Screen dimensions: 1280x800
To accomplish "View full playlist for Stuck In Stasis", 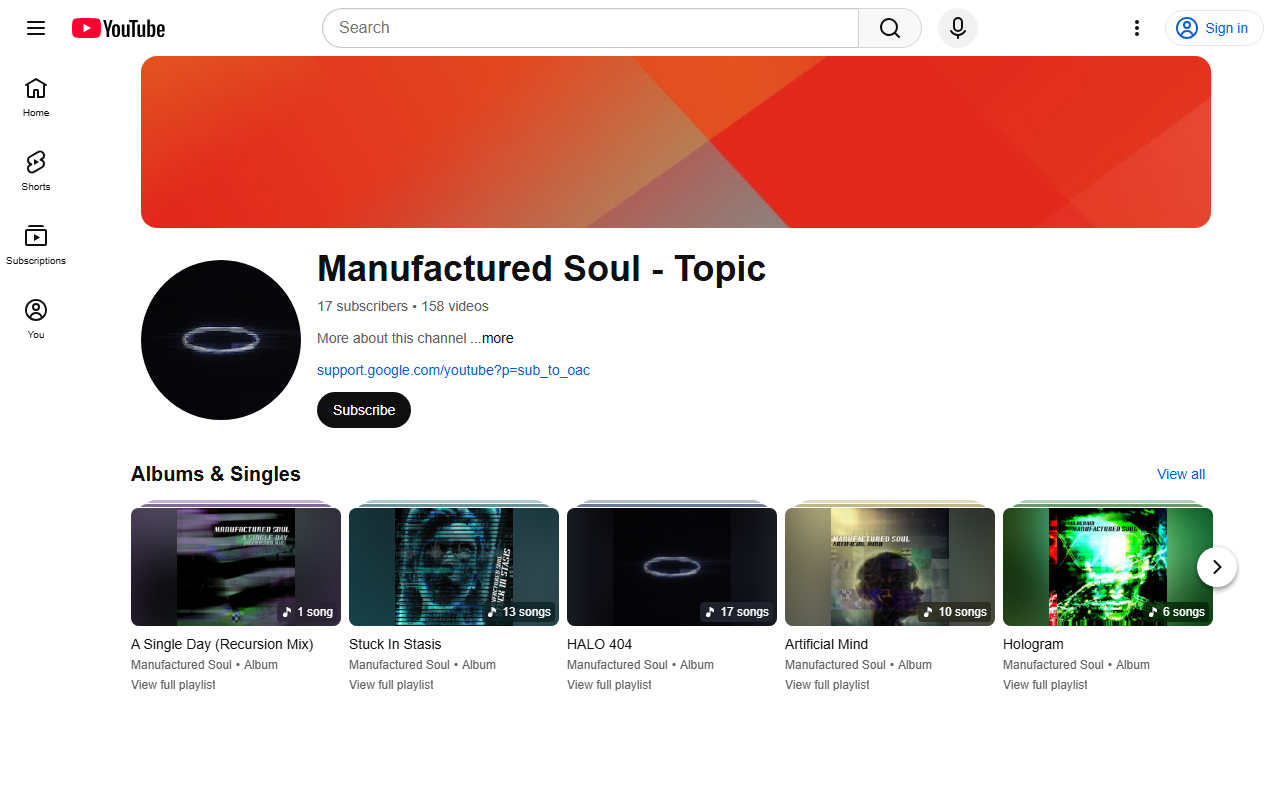I will point(391,685).
